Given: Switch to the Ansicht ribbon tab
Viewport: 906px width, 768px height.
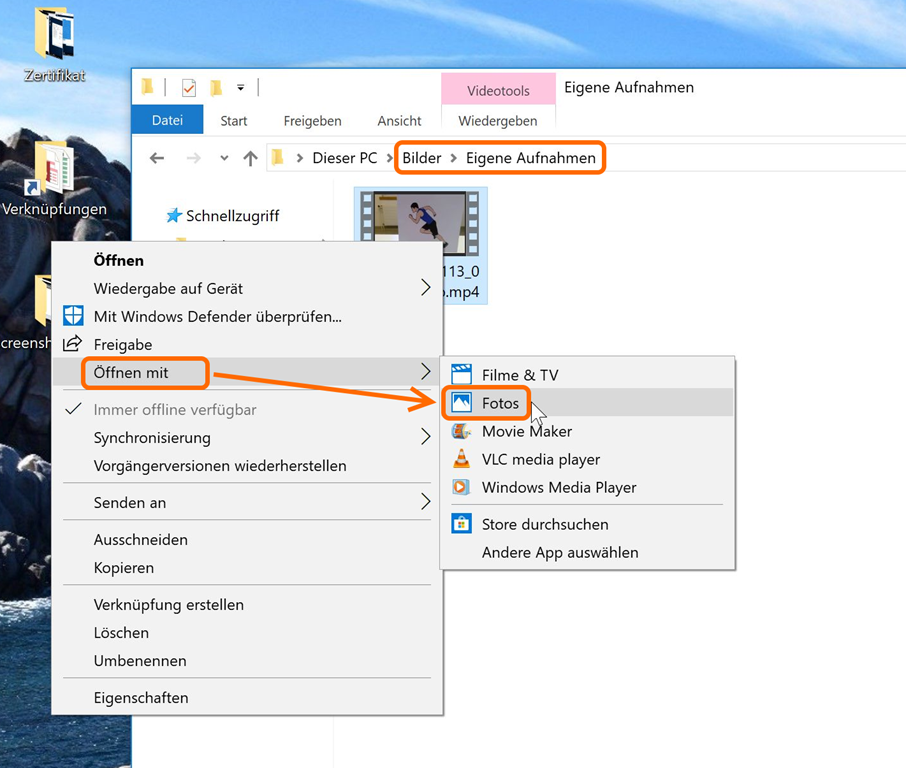Looking at the screenshot, I should point(399,121).
